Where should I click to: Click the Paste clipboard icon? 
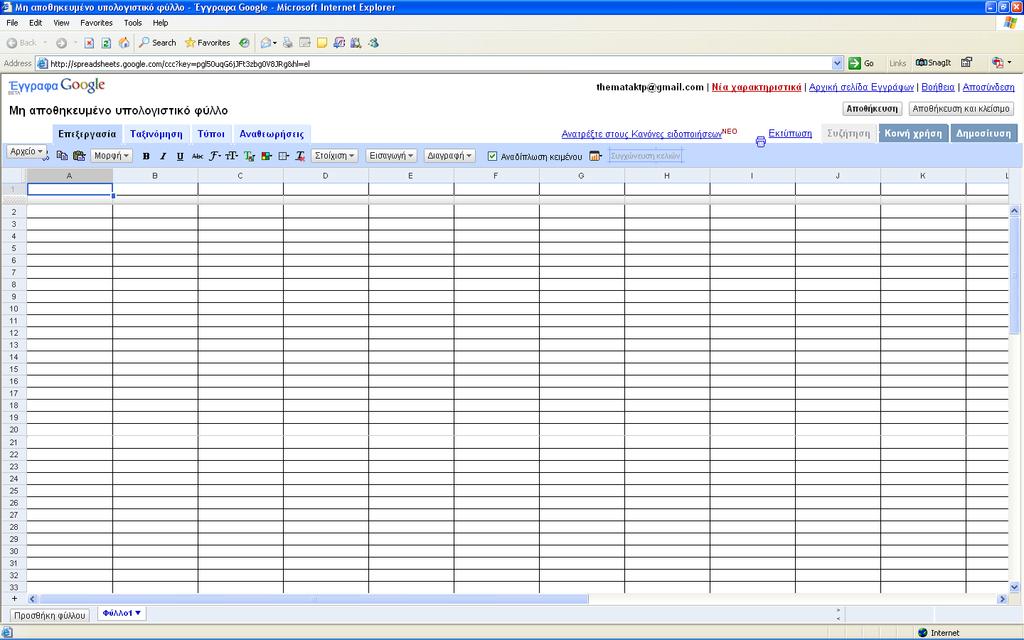pyautogui.click(x=79, y=156)
